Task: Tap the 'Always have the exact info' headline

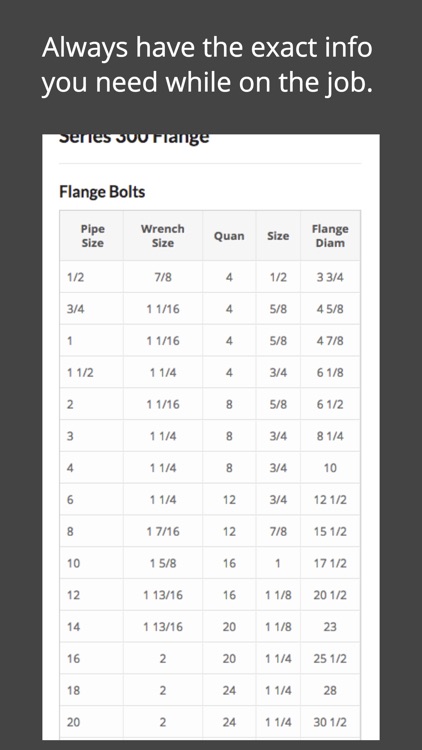Action: click(x=207, y=48)
